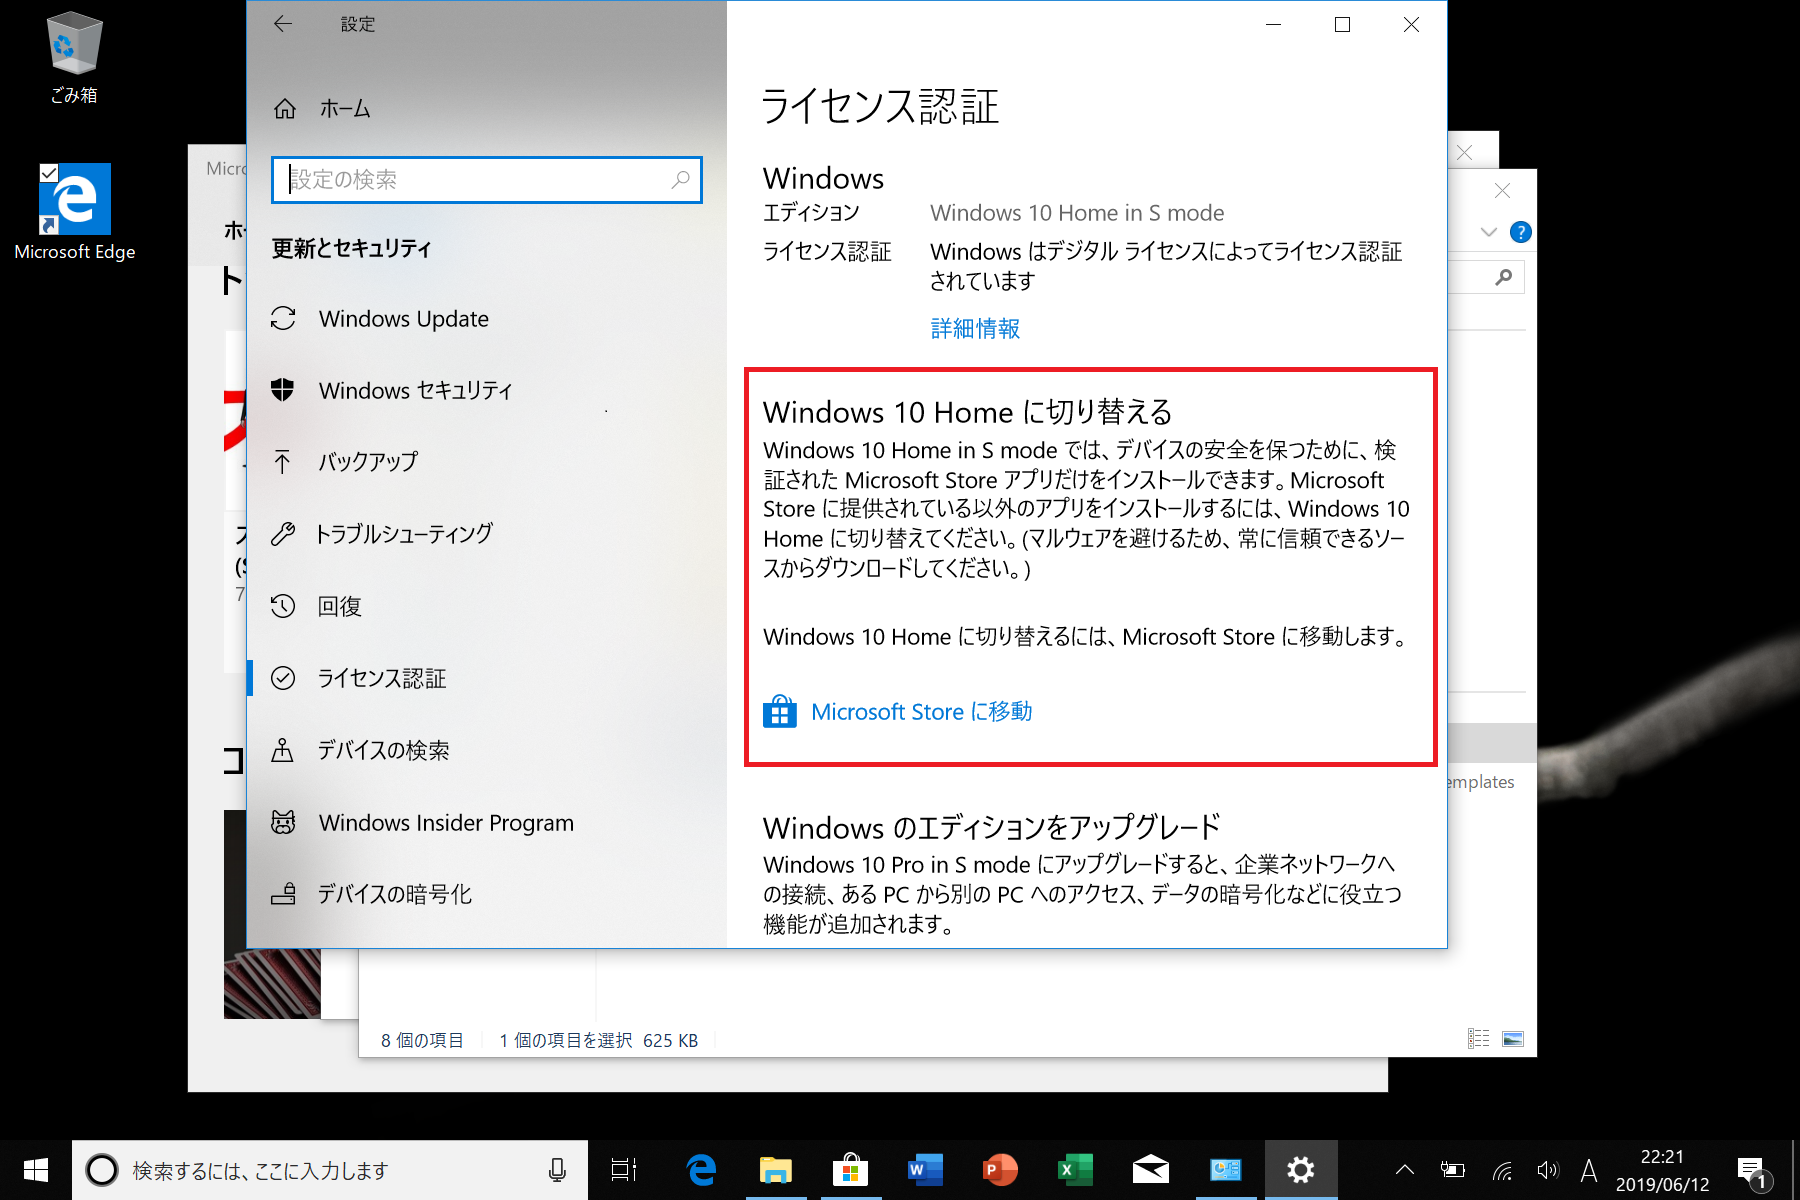This screenshot has width=1800, height=1200.
Task: Click the Microsoft Store bag icon in content
Action: [x=780, y=712]
